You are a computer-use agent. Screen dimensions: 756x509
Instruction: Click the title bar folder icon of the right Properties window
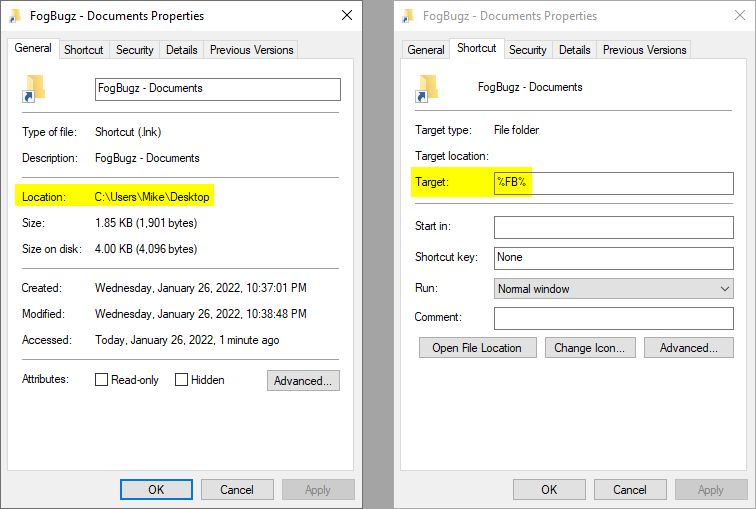pyautogui.click(x=408, y=16)
